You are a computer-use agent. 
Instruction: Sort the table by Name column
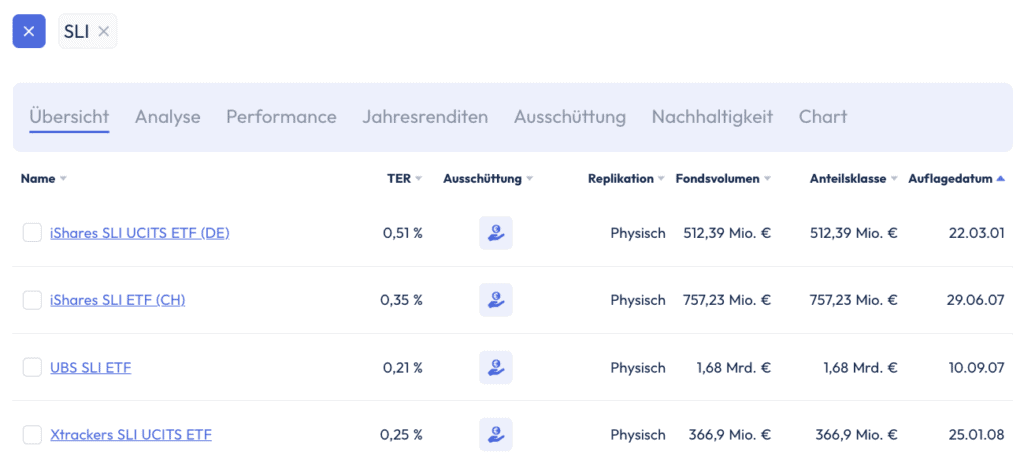point(44,178)
